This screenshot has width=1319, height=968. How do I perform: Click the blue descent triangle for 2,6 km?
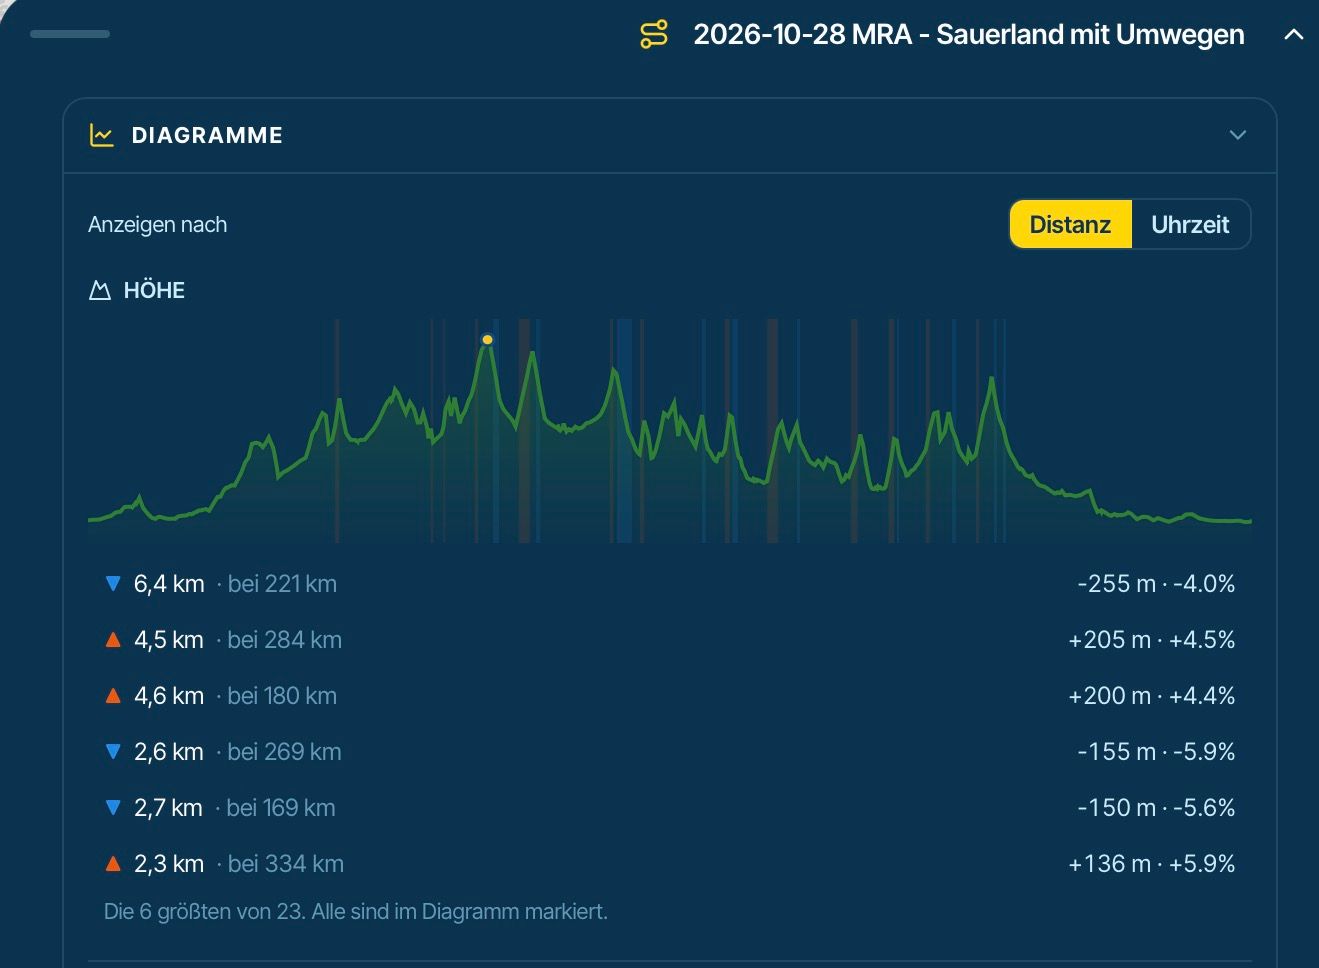[113, 752]
